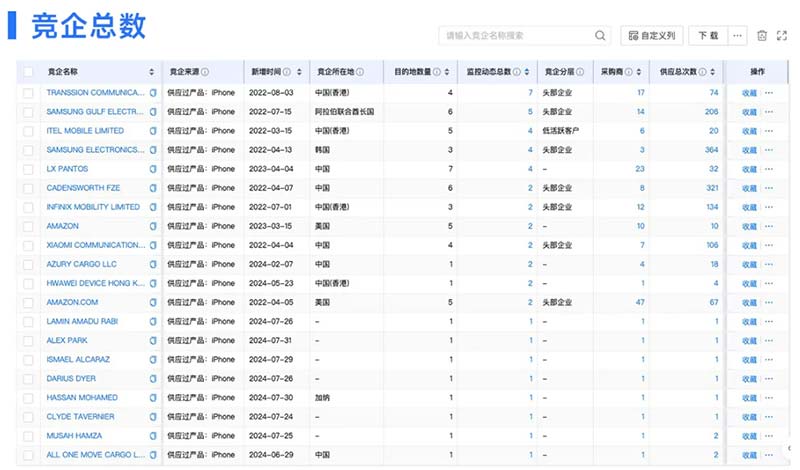The height and width of the screenshot is (470, 800).
Task: Info icon next to 新增时间 header
Action: [x=287, y=72]
